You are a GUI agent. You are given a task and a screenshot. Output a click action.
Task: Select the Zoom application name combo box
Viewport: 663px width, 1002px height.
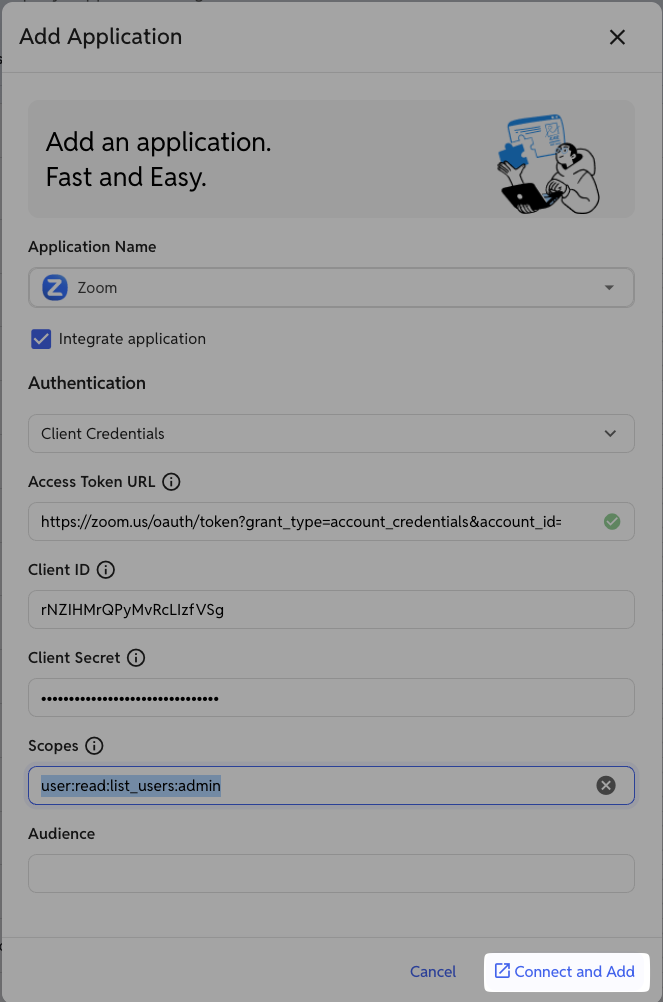click(332, 288)
